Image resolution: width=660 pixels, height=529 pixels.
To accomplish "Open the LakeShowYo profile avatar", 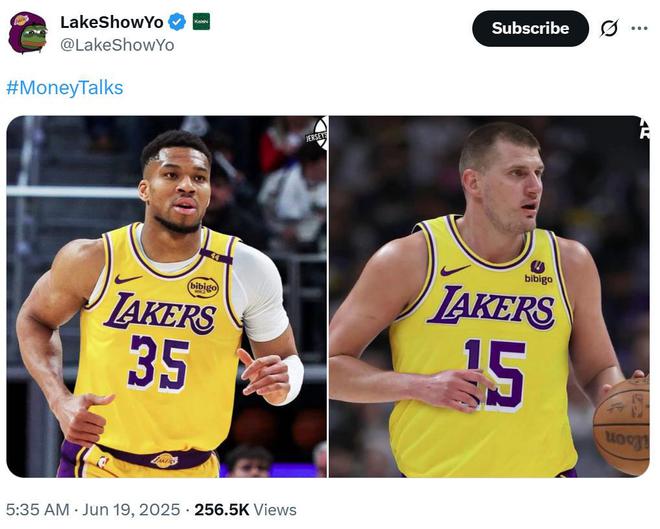I will coord(27,32).
